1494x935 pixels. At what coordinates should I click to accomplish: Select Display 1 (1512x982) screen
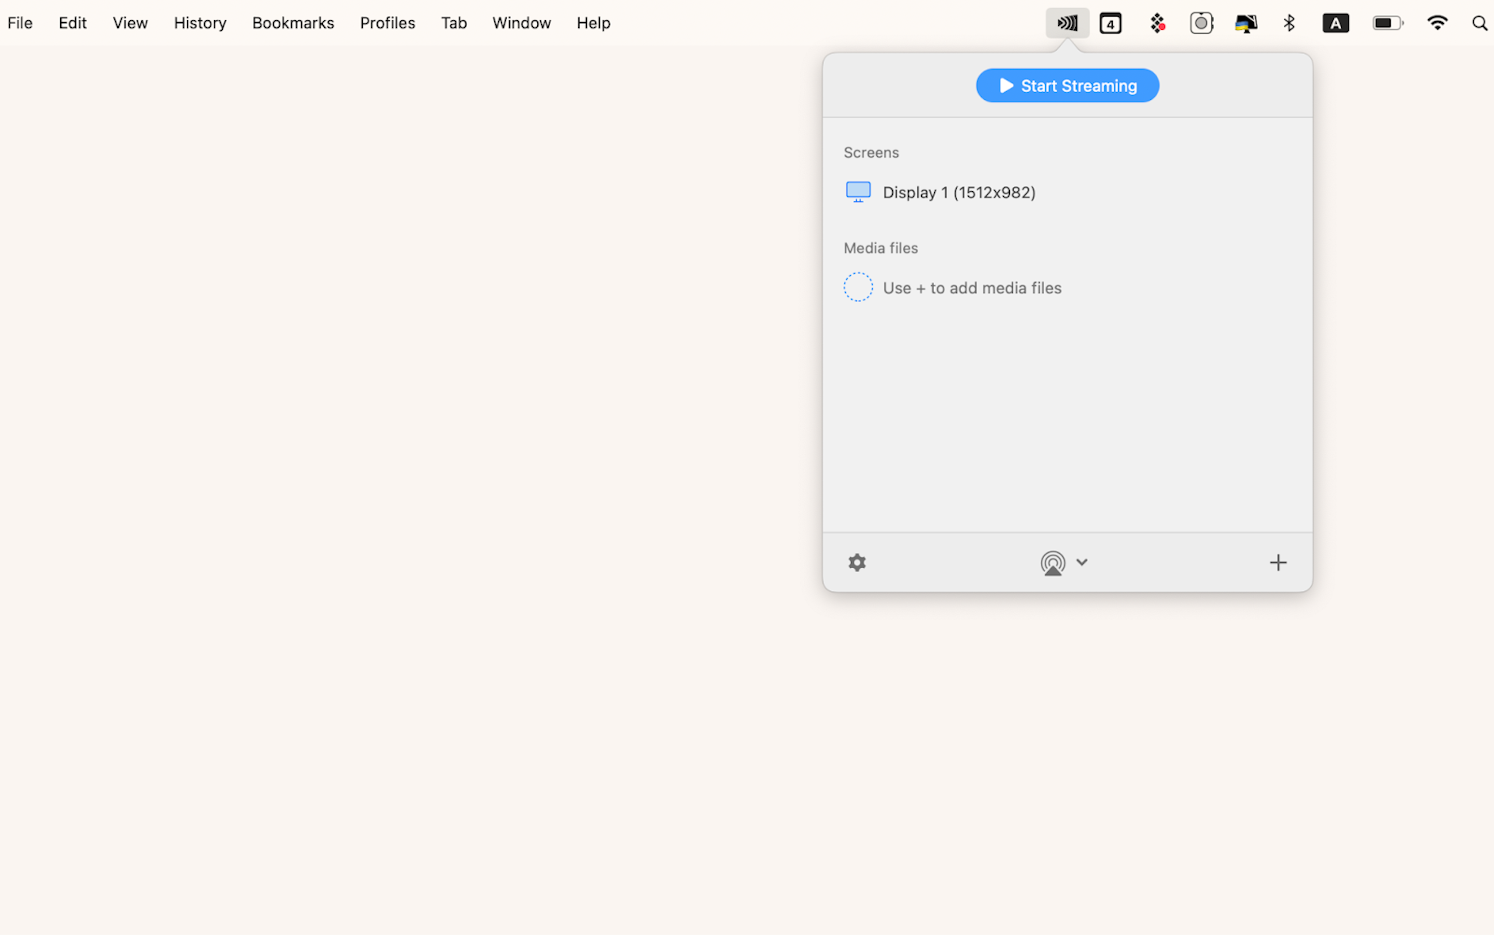pyautogui.click(x=958, y=192)
